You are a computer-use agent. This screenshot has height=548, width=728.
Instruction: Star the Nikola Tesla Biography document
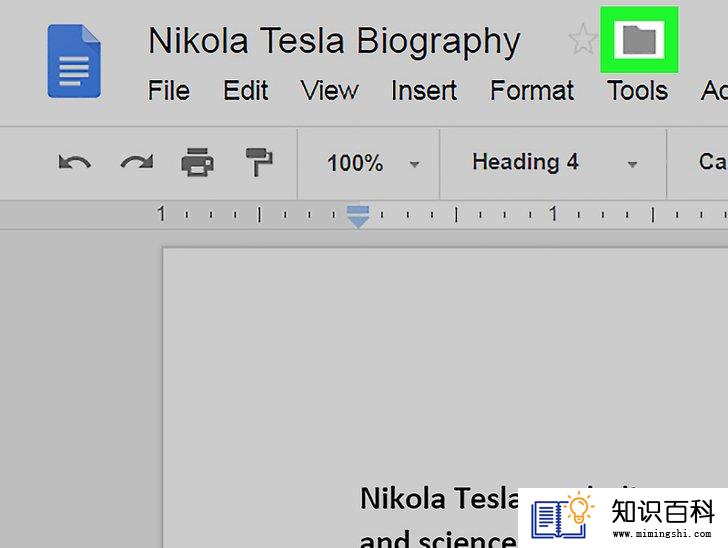click(x=582, y=39)
